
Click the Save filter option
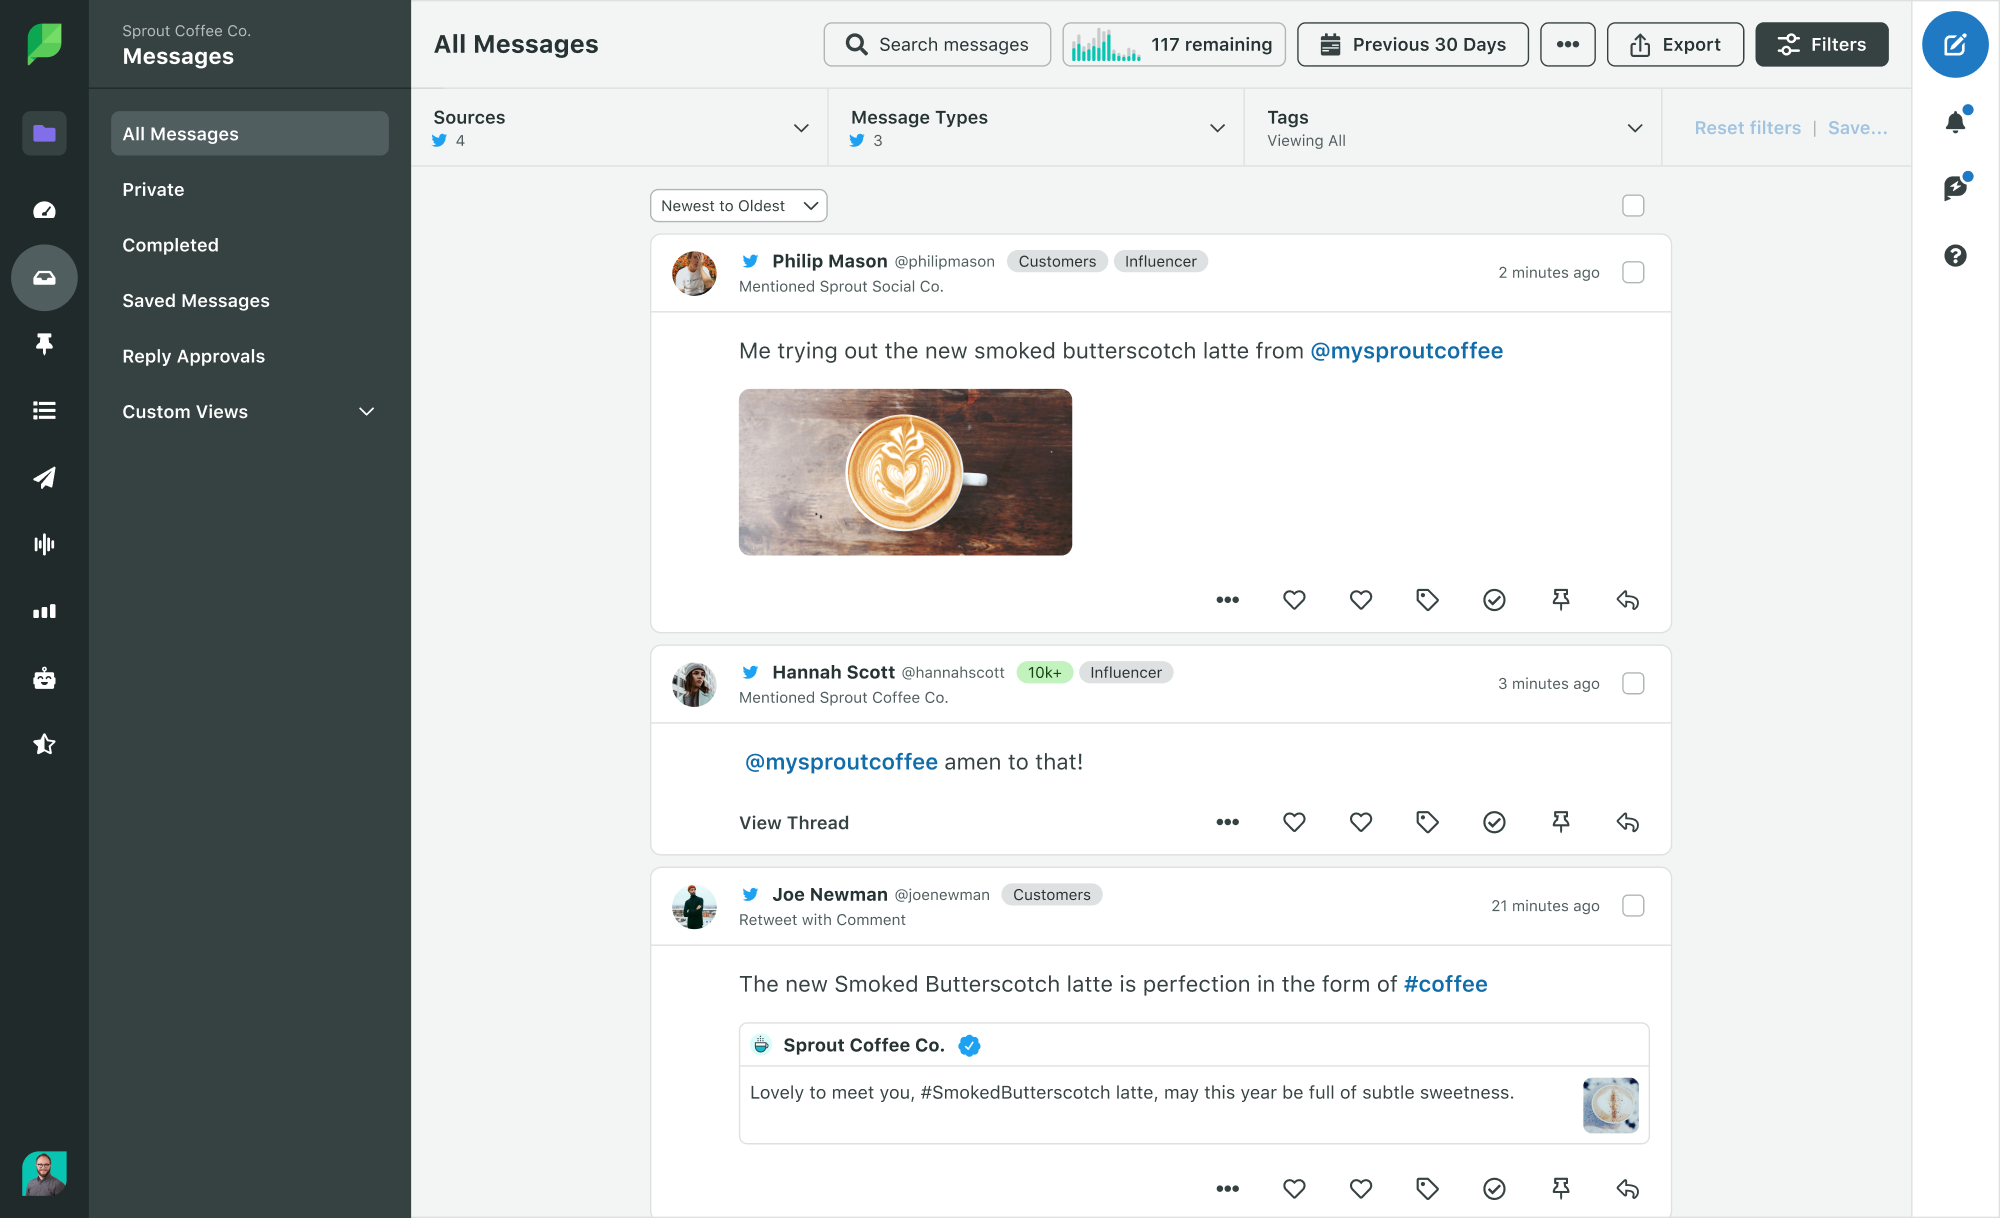click(x=1857, y=127)
